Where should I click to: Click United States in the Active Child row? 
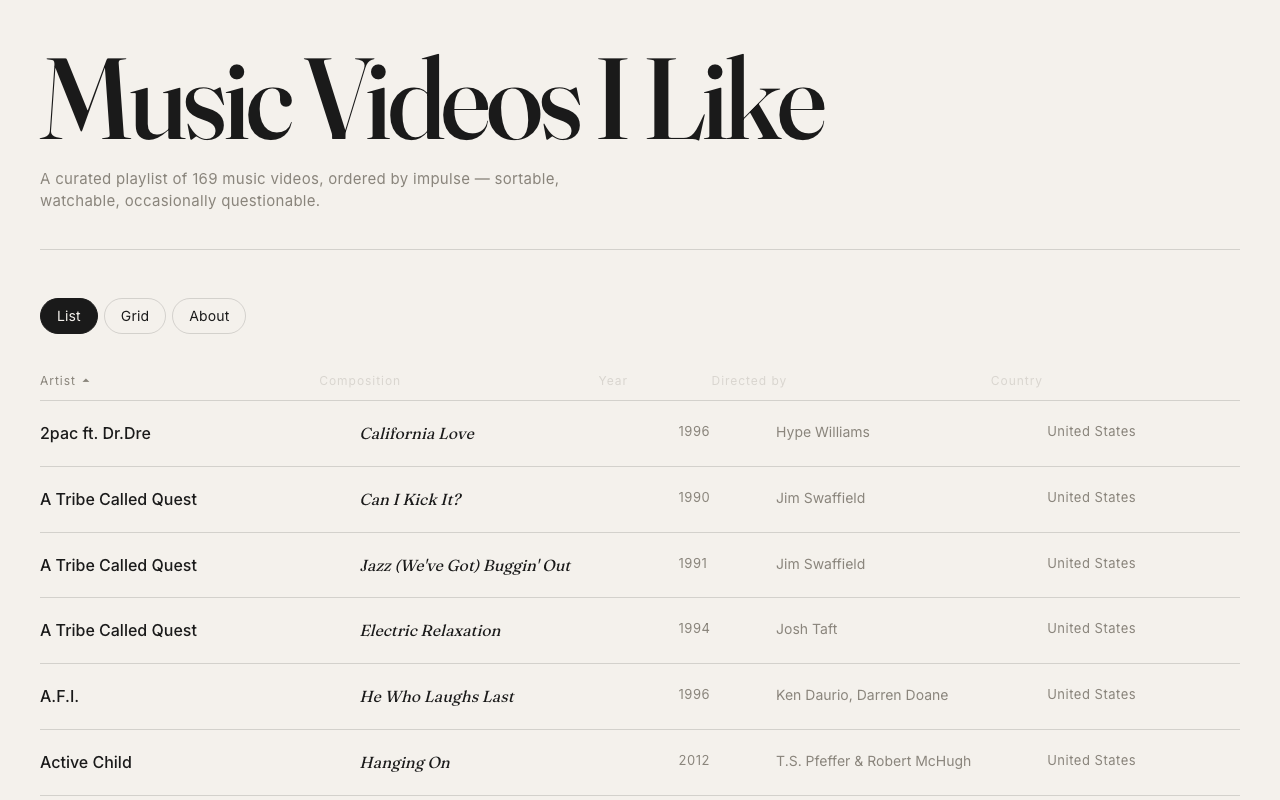[x=1091, y=760]
